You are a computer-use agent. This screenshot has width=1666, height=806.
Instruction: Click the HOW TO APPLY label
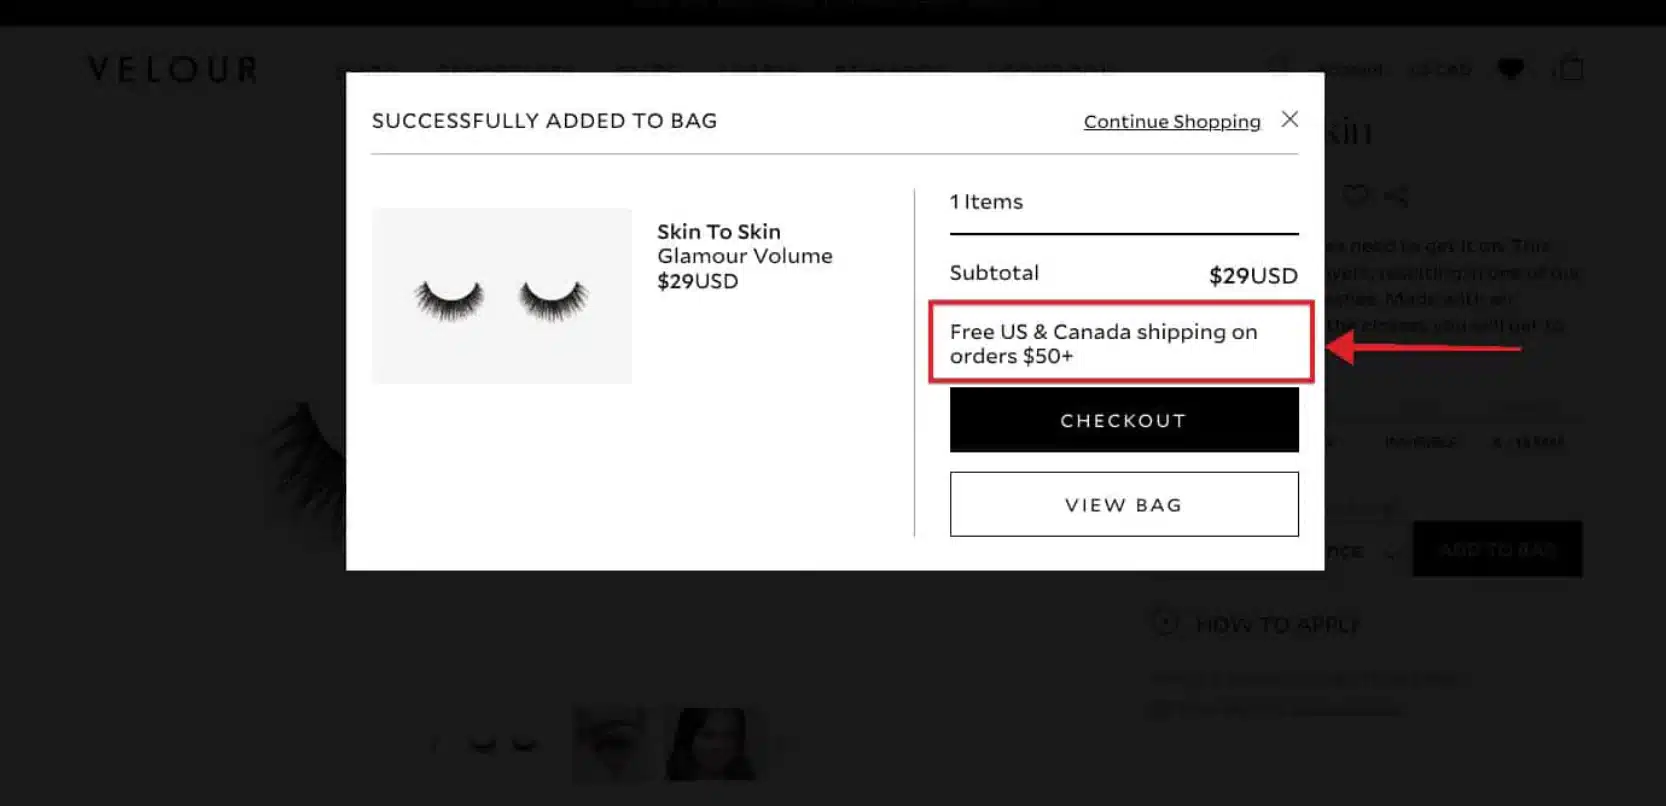click(x=1278, y=625)
